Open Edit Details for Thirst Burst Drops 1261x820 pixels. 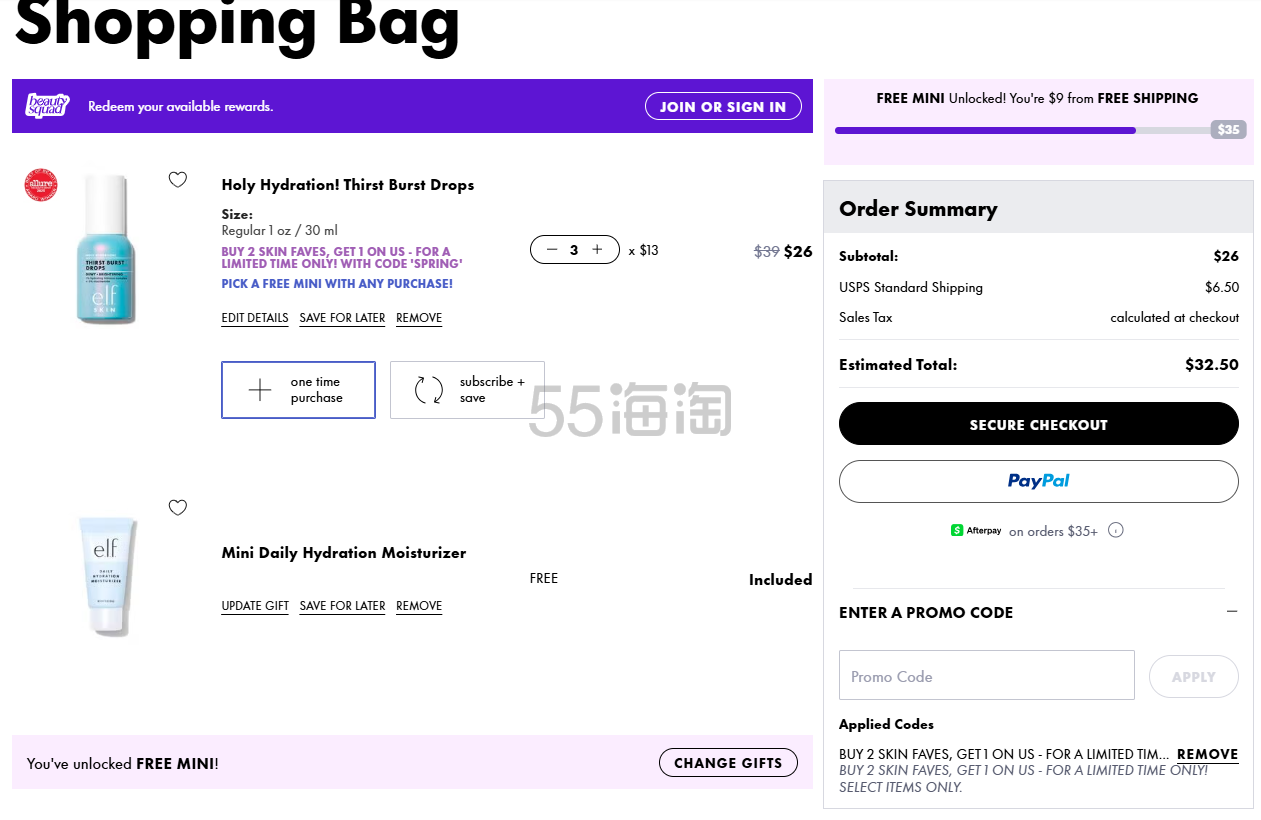coord(255,318)
